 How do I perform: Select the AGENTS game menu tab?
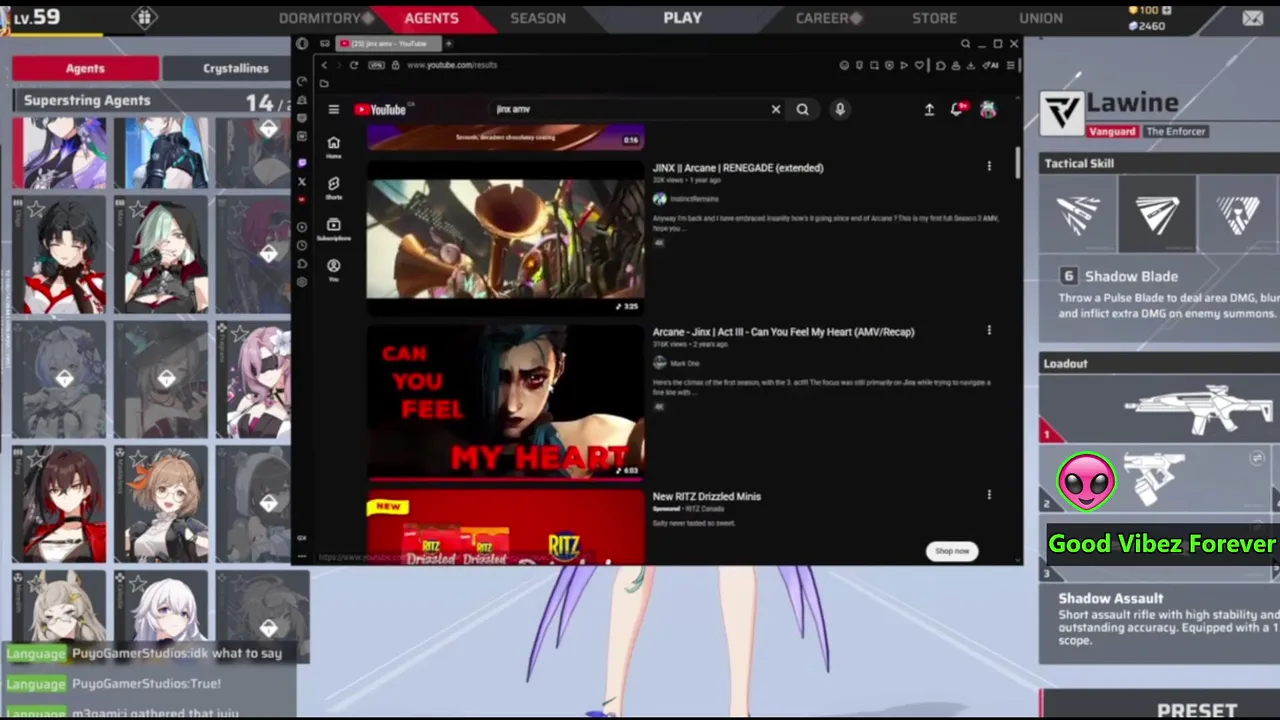coord(431,18)
